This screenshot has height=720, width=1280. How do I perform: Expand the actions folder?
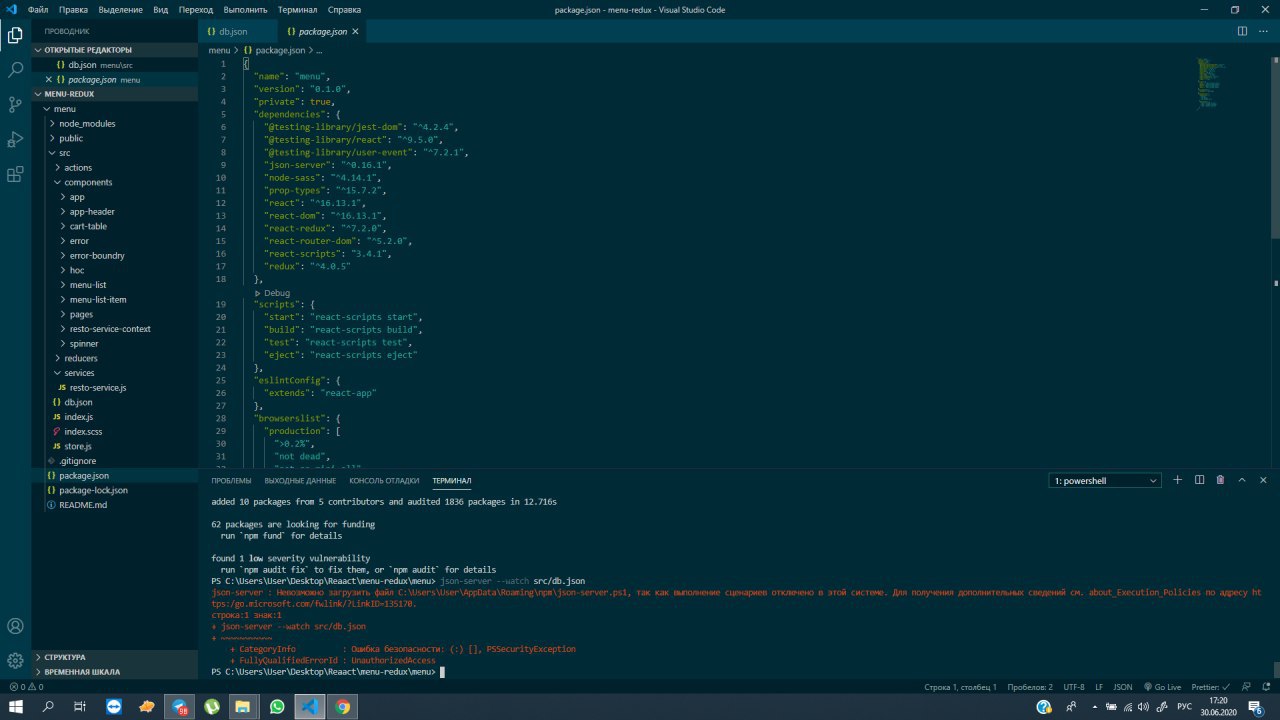pos(115,167)
